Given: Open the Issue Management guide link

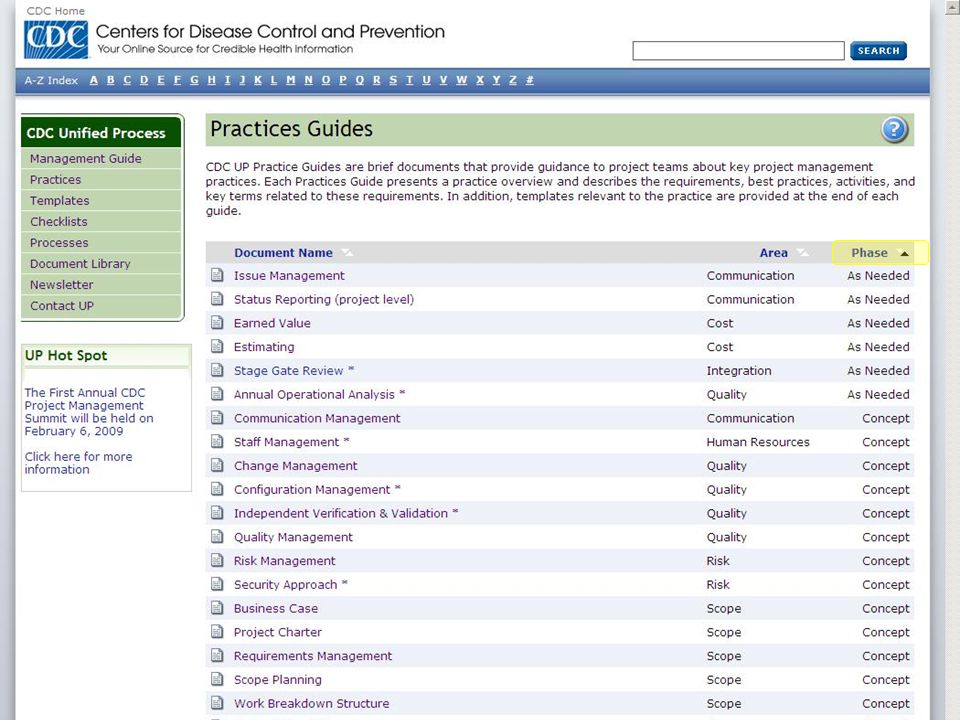Looking at the screenshot, I should click(289, 276).
